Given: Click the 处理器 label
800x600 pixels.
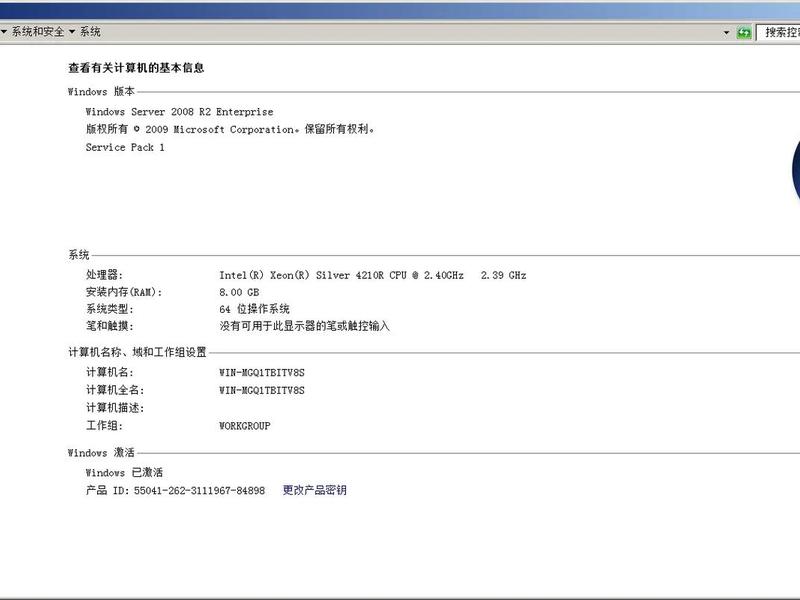Looking at the screenshot, I should [104, 275].
